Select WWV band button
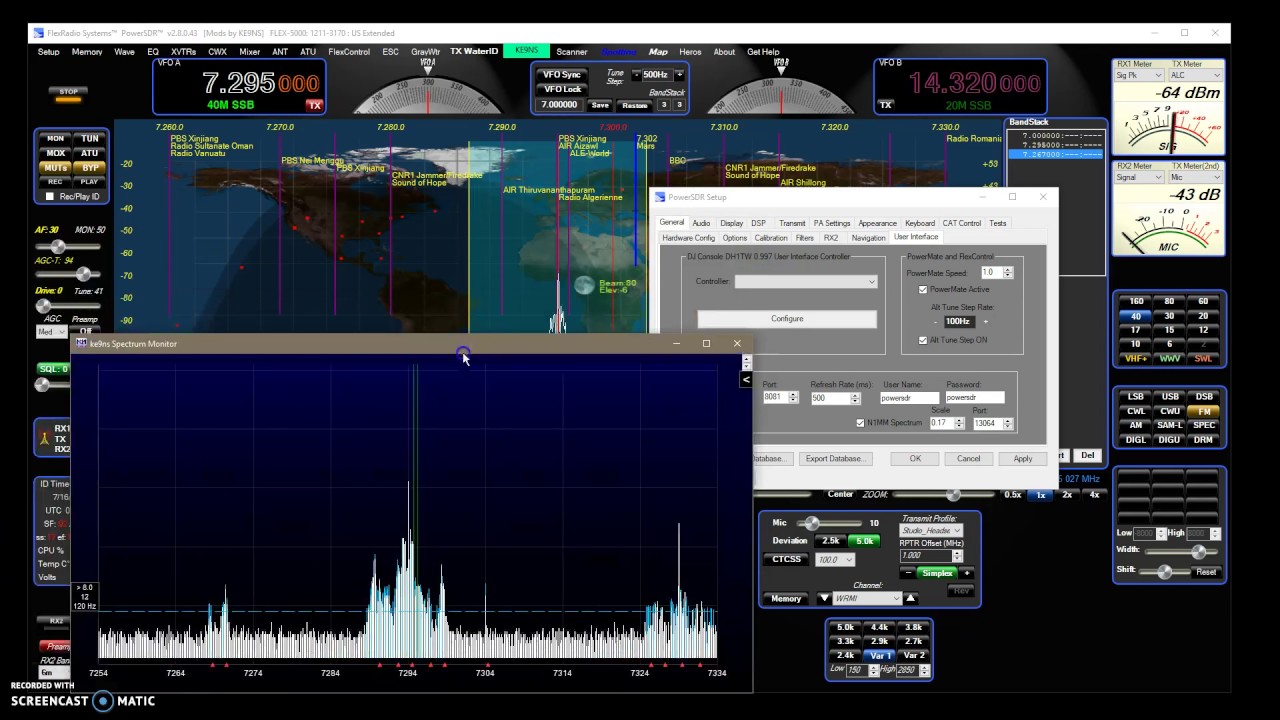 point(1169,358)
